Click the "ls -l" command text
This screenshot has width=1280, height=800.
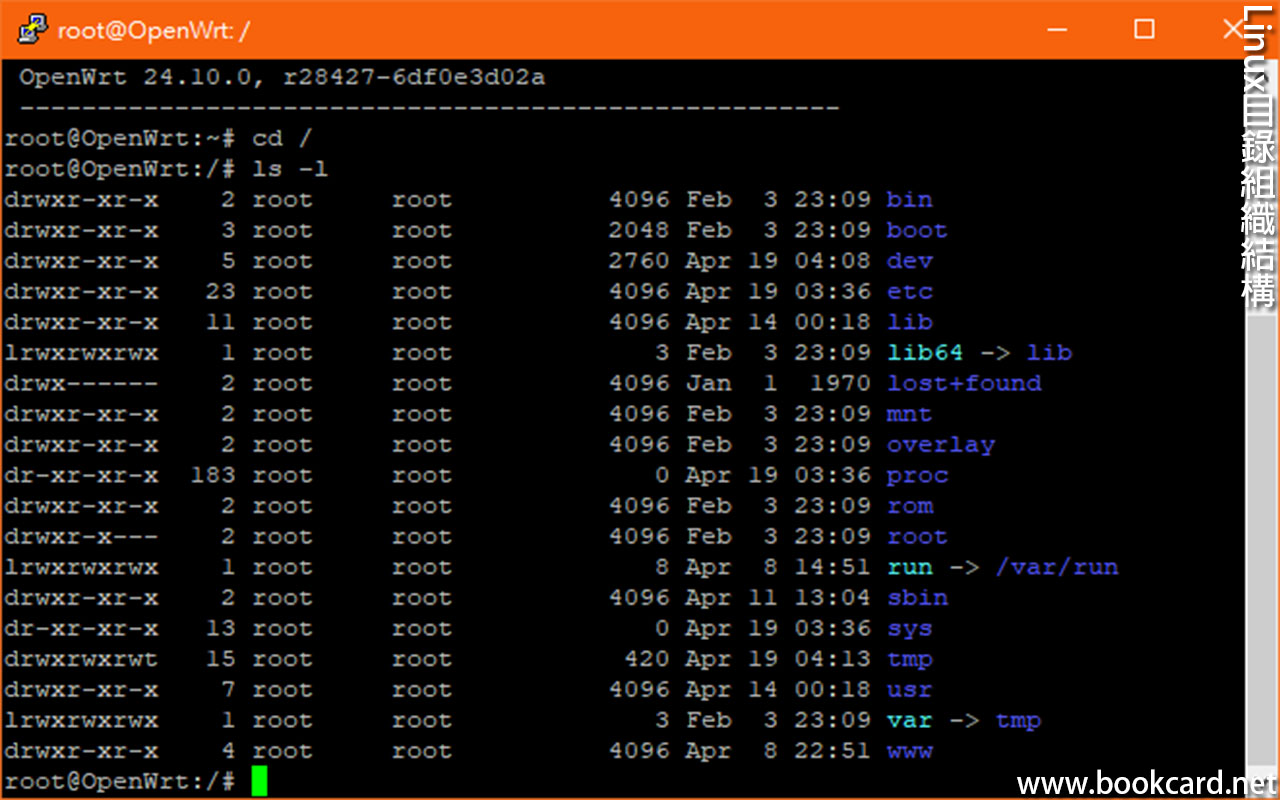(290, 169)
